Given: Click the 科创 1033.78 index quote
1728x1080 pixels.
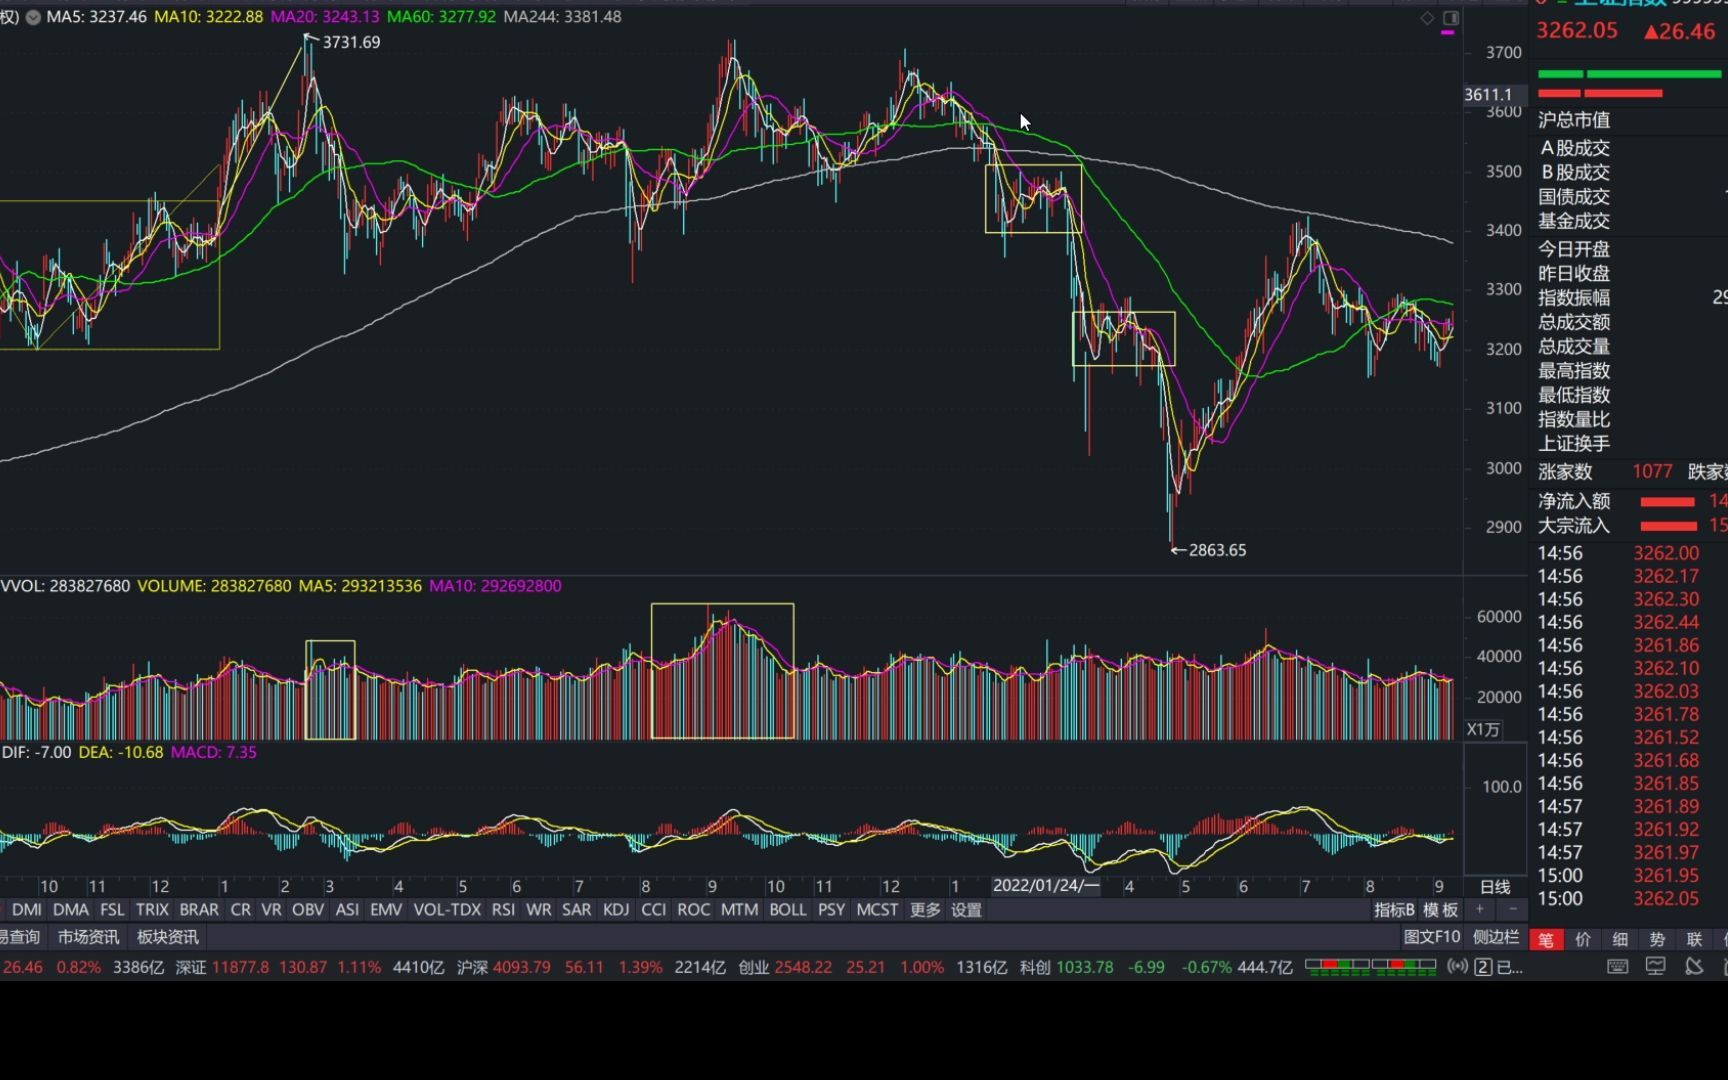Looking at the screenshot, I should [1066, 967].
